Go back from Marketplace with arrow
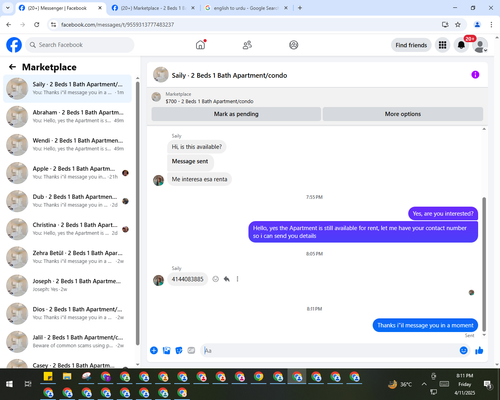Viewport: 500px width, 400px height. tap(12, 67)
